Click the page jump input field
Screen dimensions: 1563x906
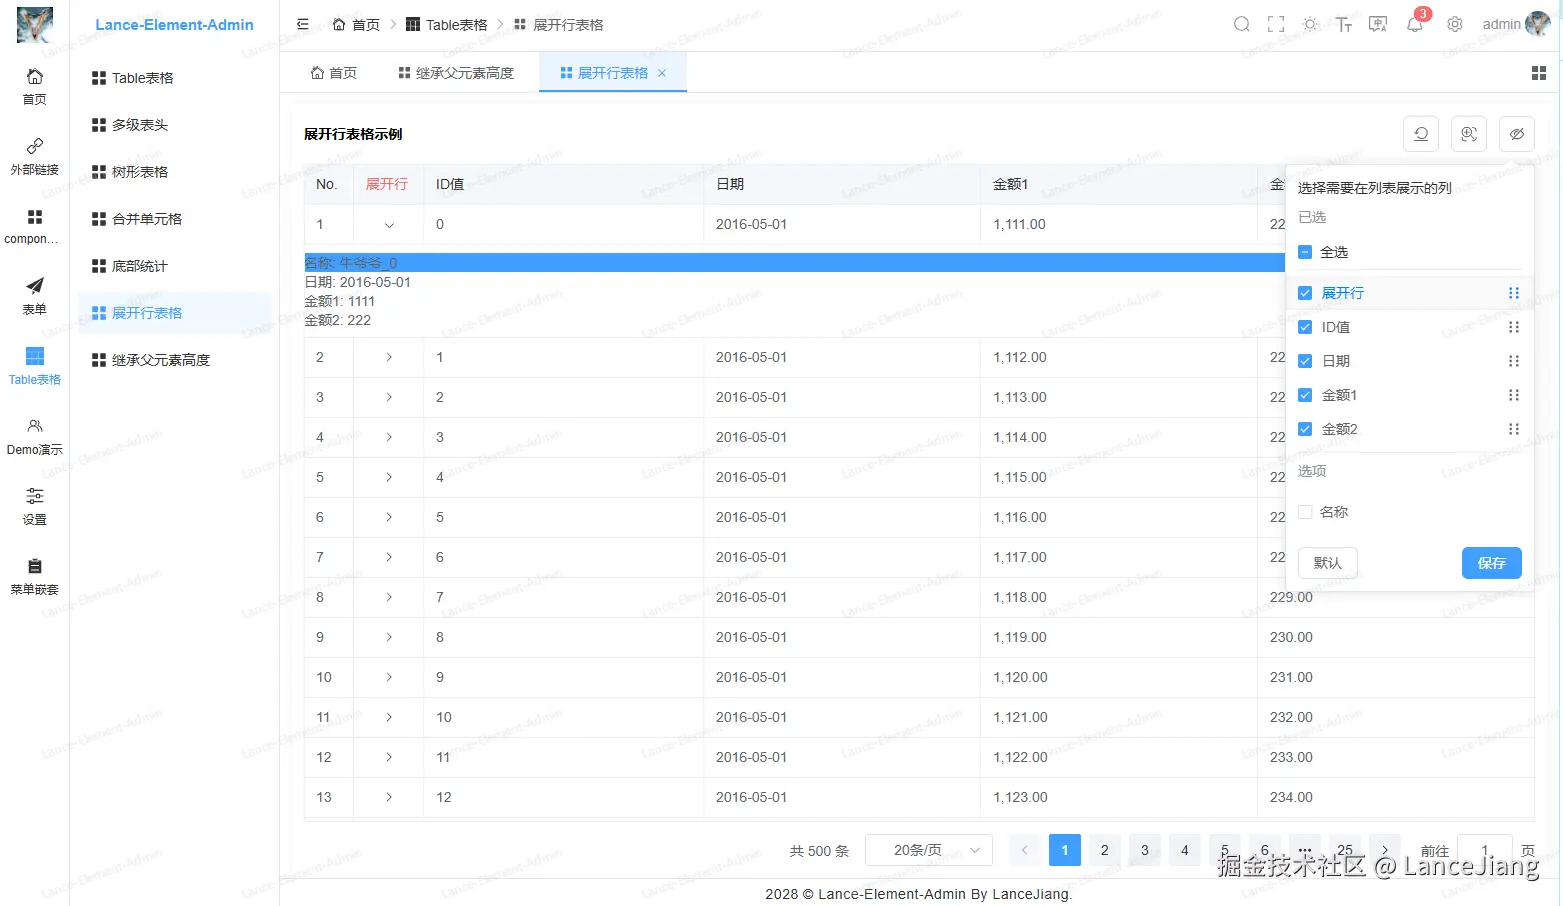pos(1484,849)
